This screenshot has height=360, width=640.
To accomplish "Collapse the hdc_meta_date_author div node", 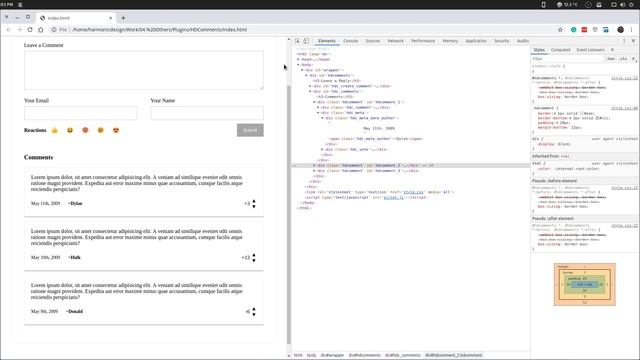I will click(322, 118).
